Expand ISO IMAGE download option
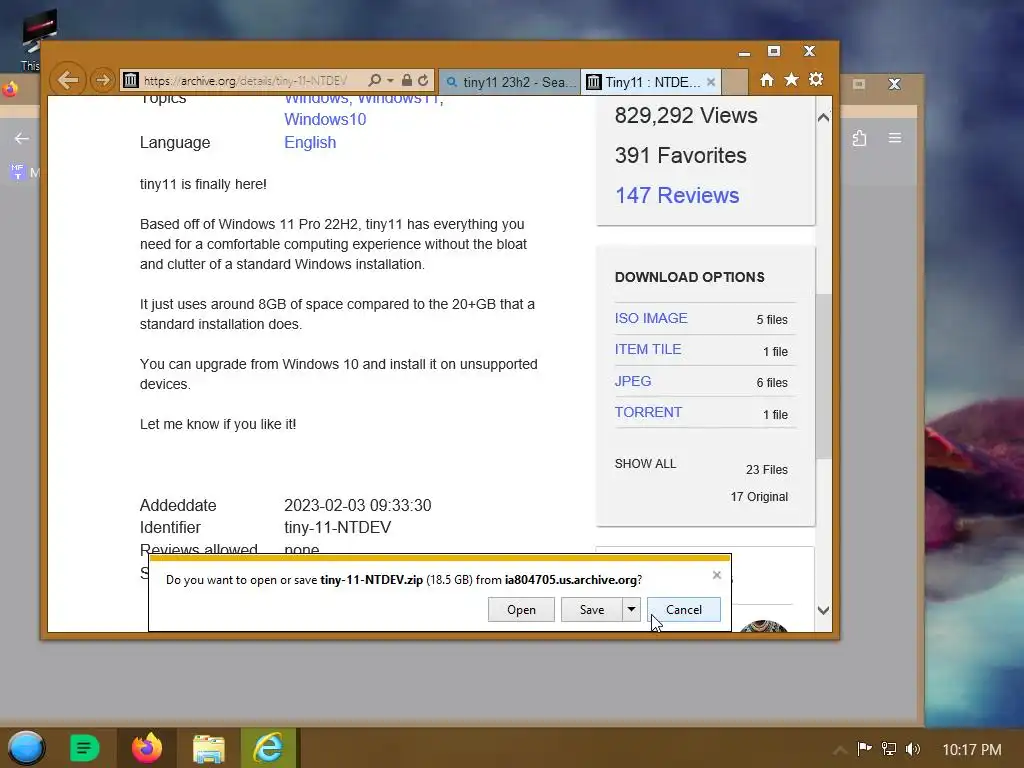This screenshot has width=1024, height=768. [650, 318]
